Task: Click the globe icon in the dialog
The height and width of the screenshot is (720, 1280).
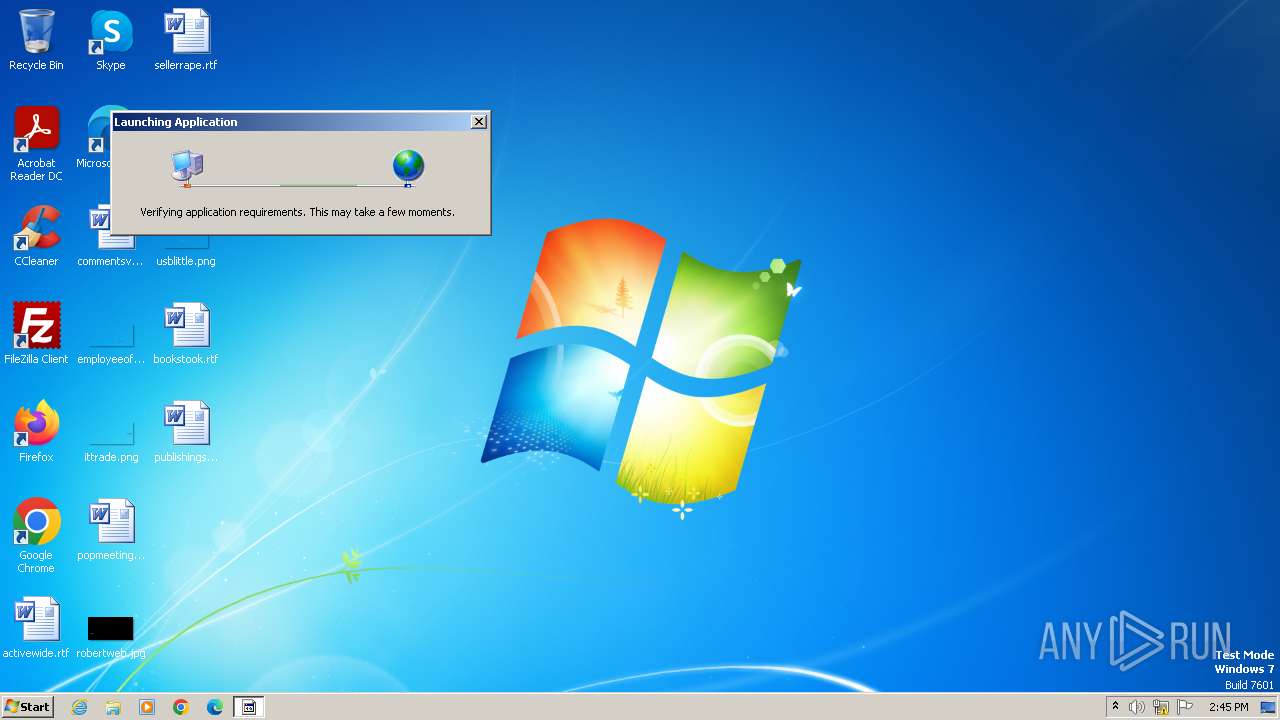Action: point(408,167)
